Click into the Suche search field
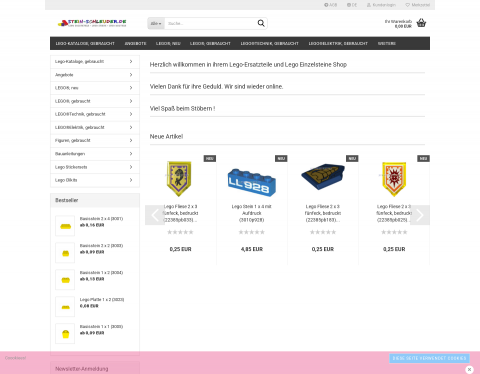The width and height of the screenshot is (480, 374). 210,23
